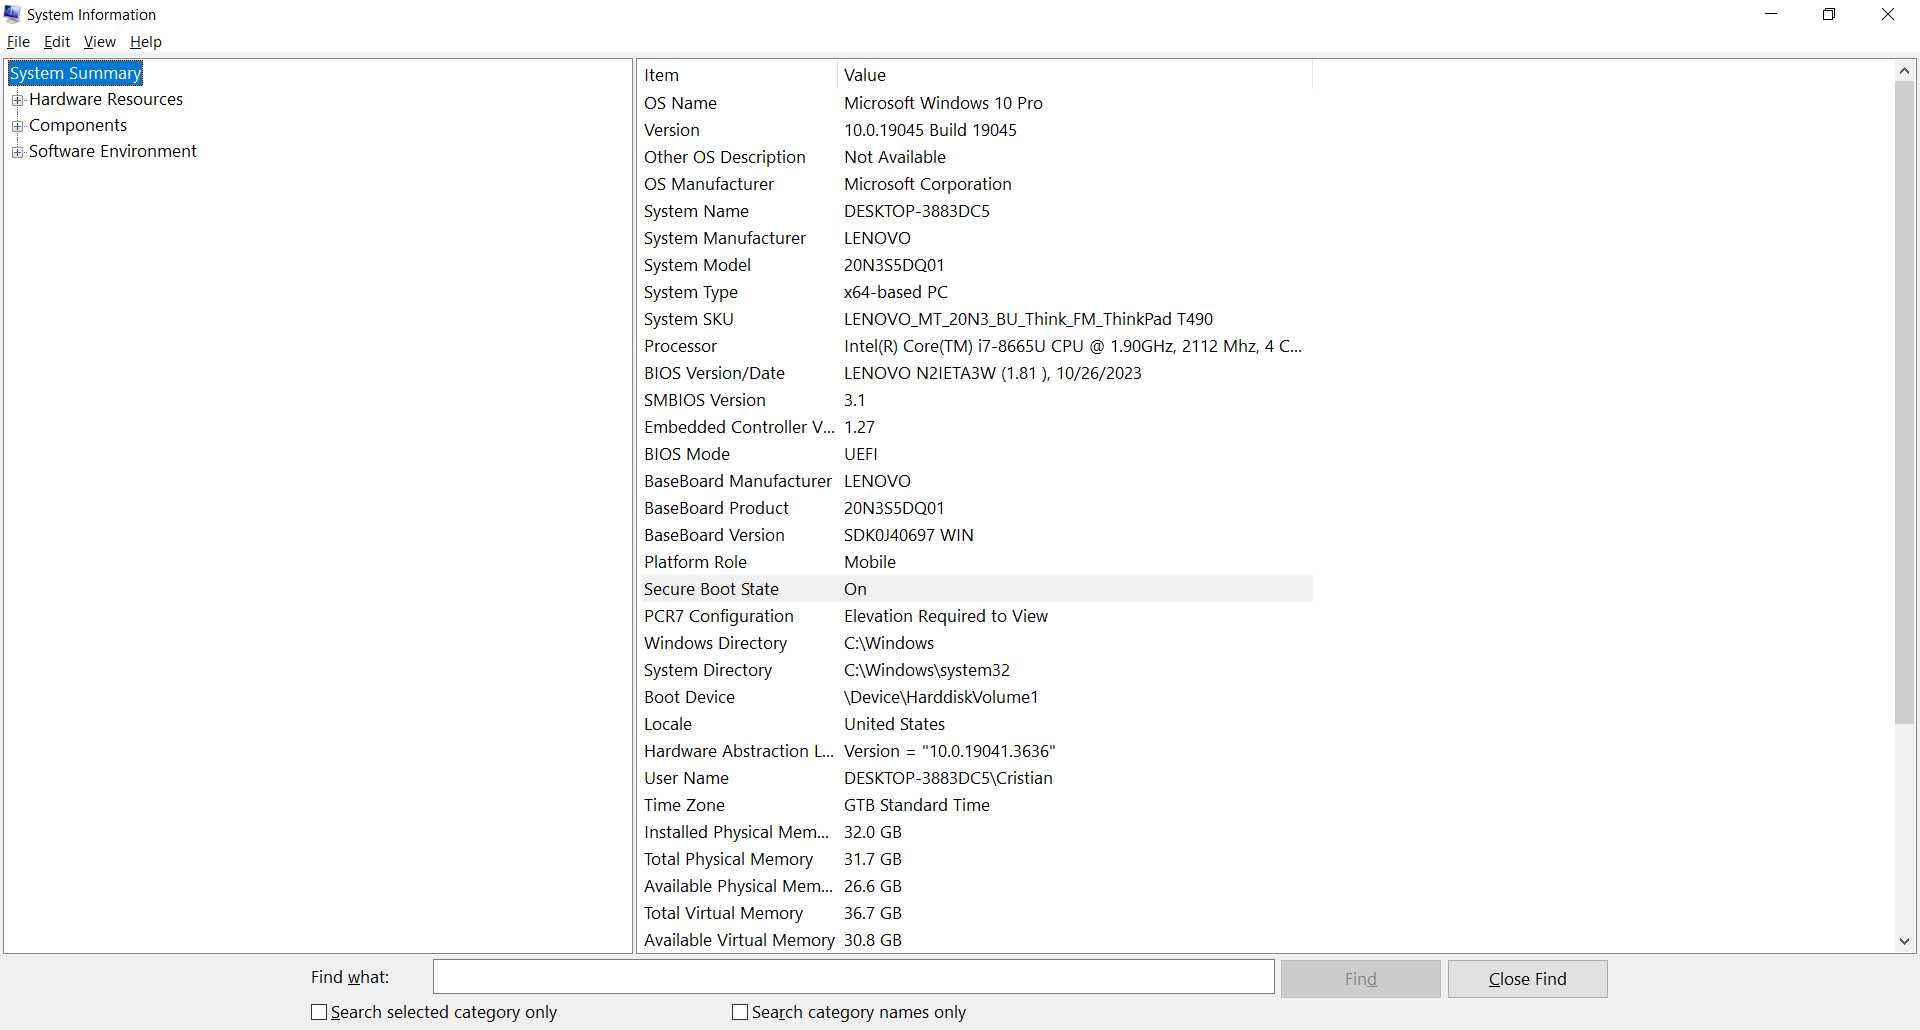Screen dimensions: 1920x1030
Task: Select the Other OS Description row
Action: 975,157
